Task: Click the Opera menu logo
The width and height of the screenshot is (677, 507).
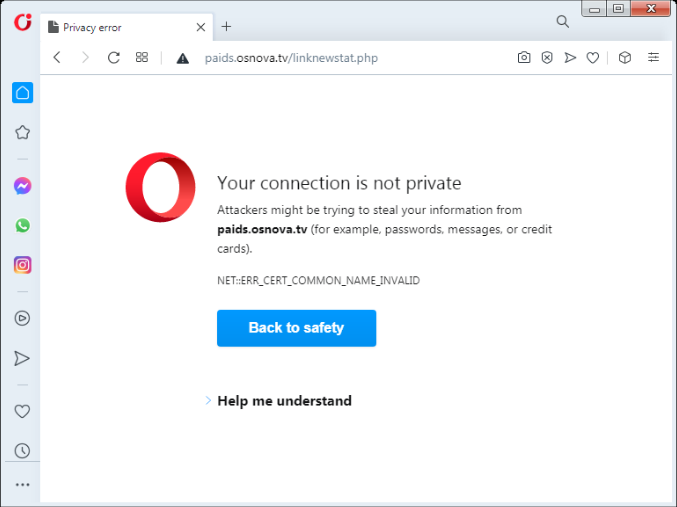Action: click(23, 22)
